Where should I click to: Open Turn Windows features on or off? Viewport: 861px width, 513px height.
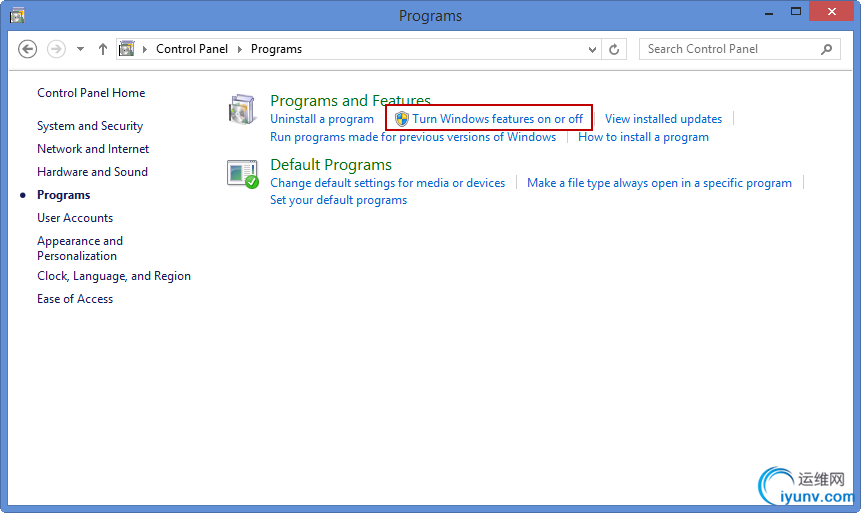[497, 119]
